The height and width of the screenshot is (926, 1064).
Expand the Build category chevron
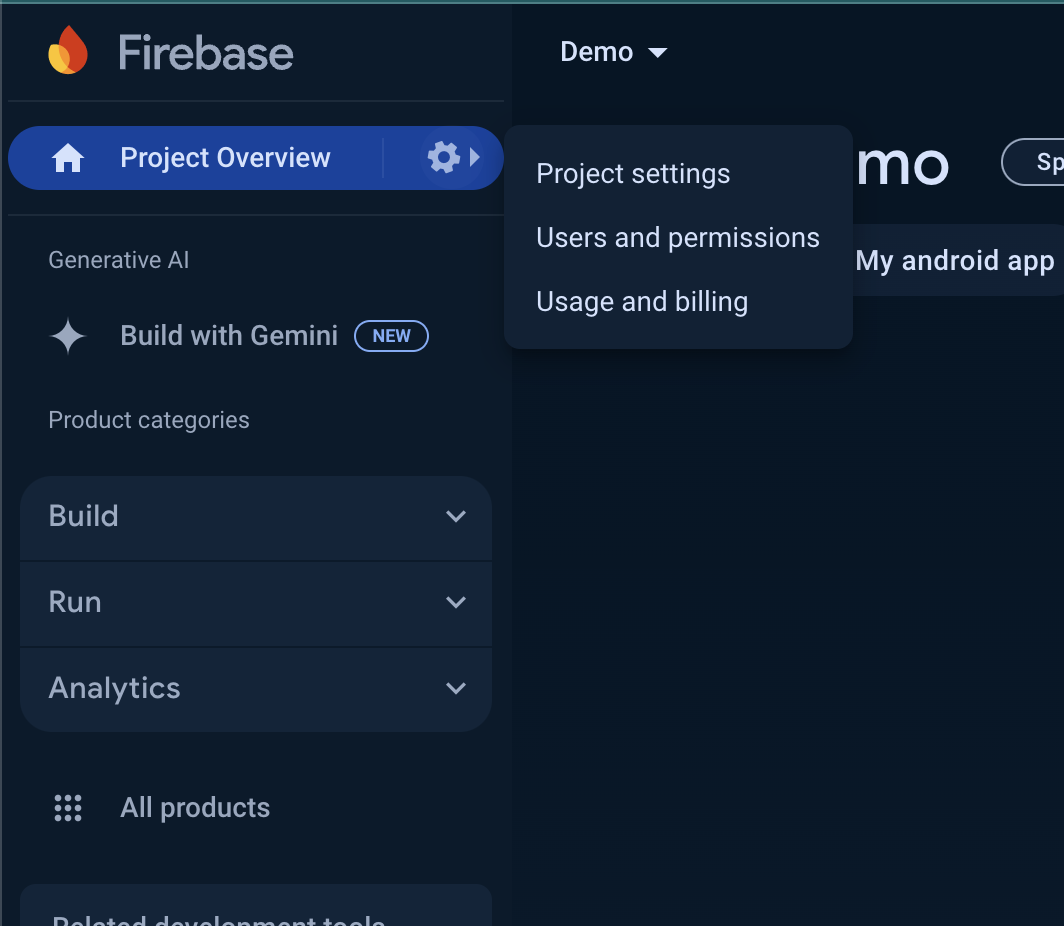click(456, 516)
